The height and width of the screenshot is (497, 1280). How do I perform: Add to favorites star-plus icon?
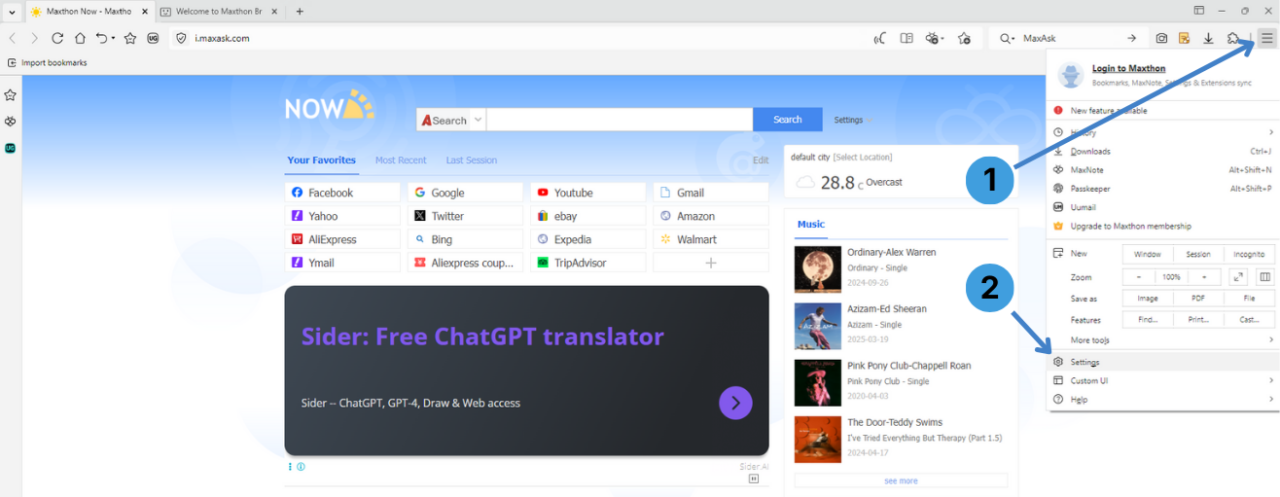964,38
